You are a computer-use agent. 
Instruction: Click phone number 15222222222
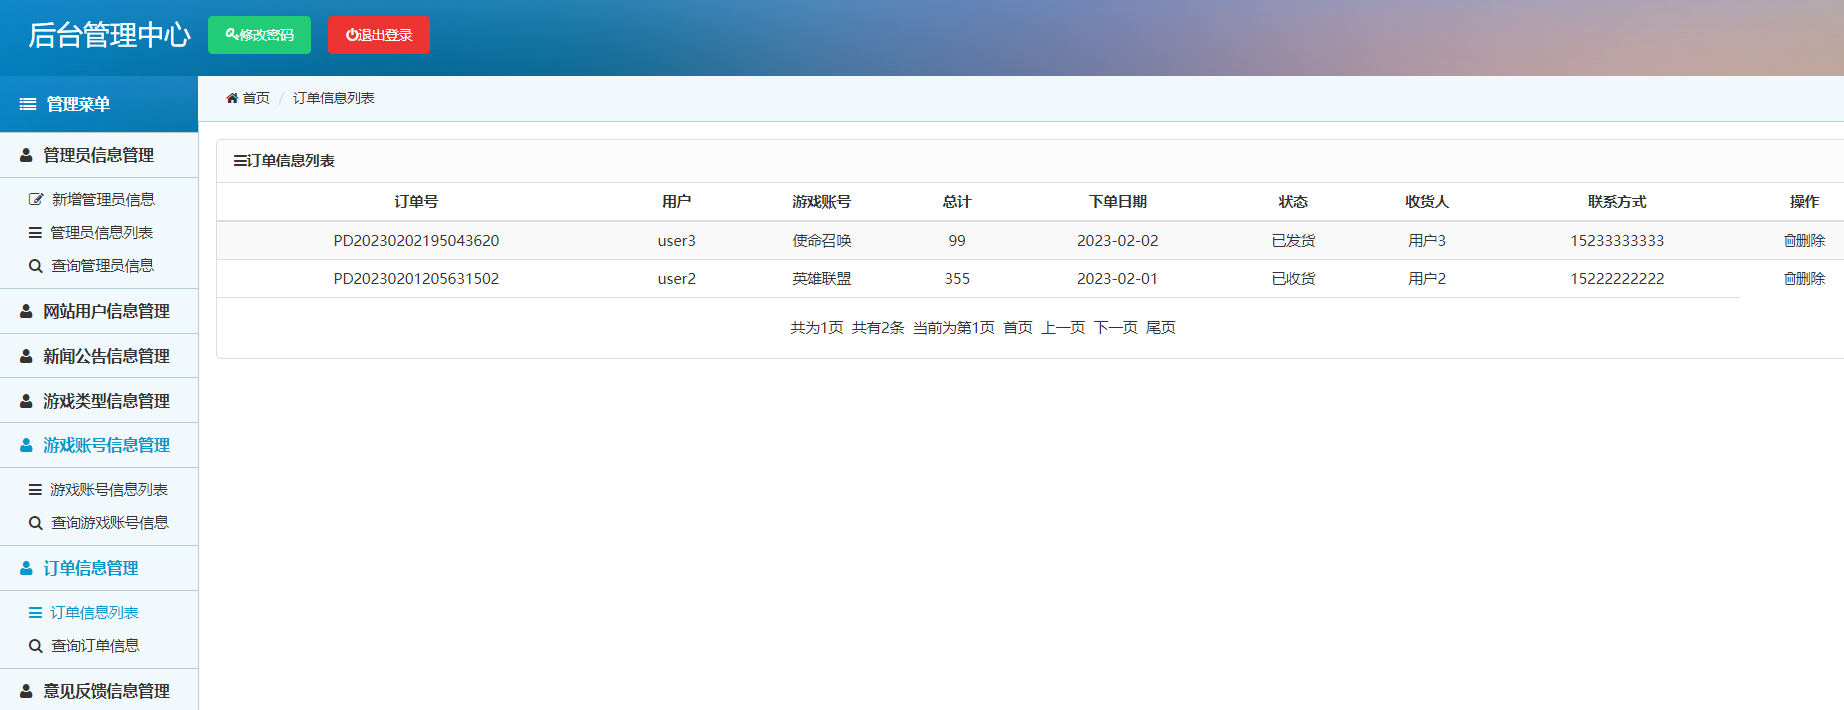click(x=1617, y=278)
